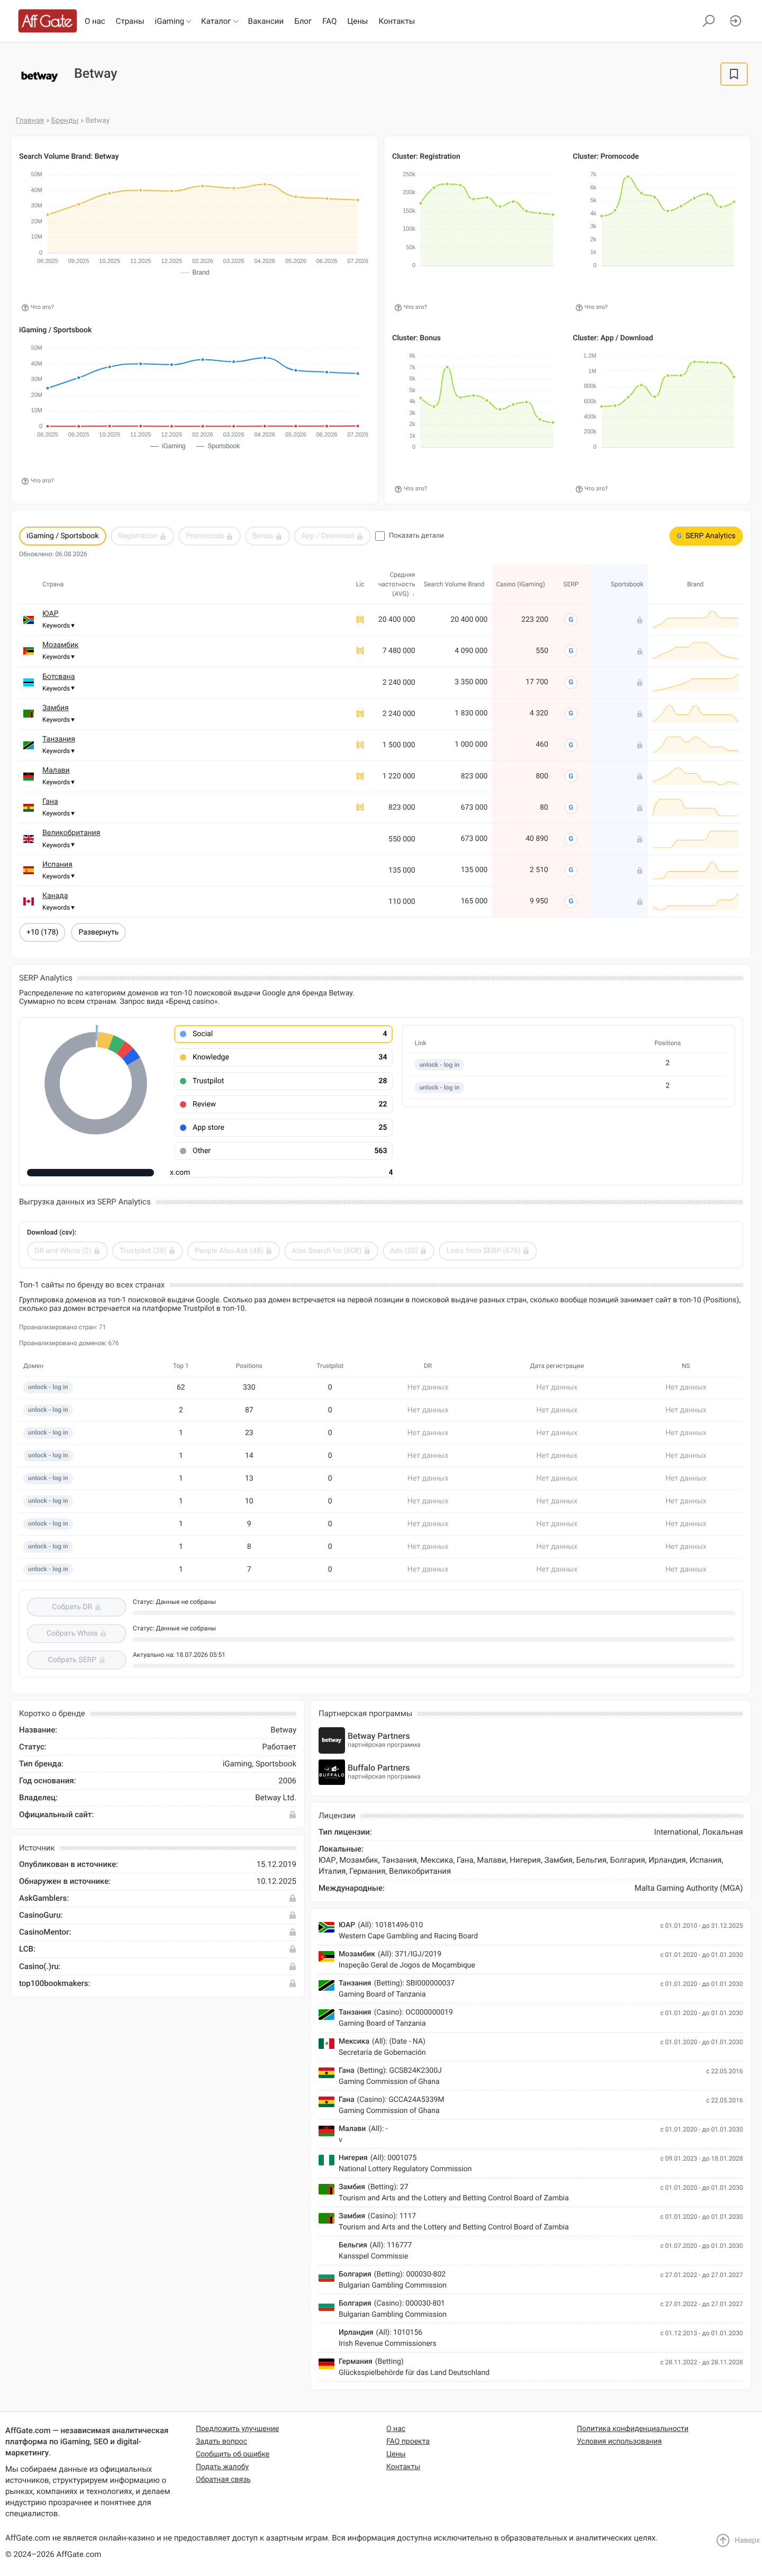762x2576 pixels.
Task: Click the help icon under Cluster: Registration chart
Action: tap(398, 308)
